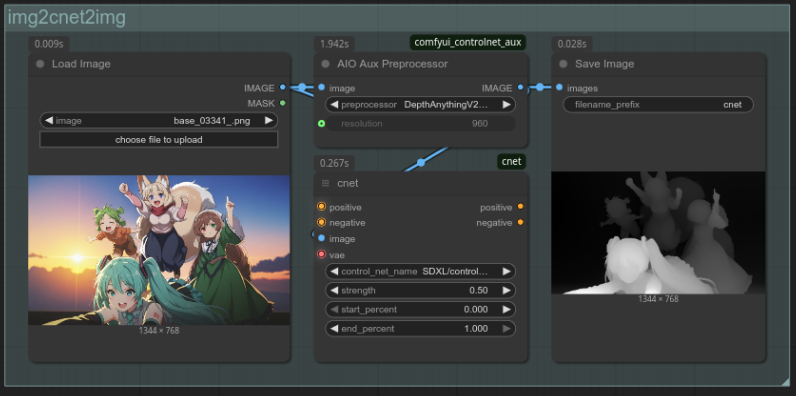Click the comfyui_controlnet_aux badge
The height and width of the screenshot is (396, 796).
(468, 42)
